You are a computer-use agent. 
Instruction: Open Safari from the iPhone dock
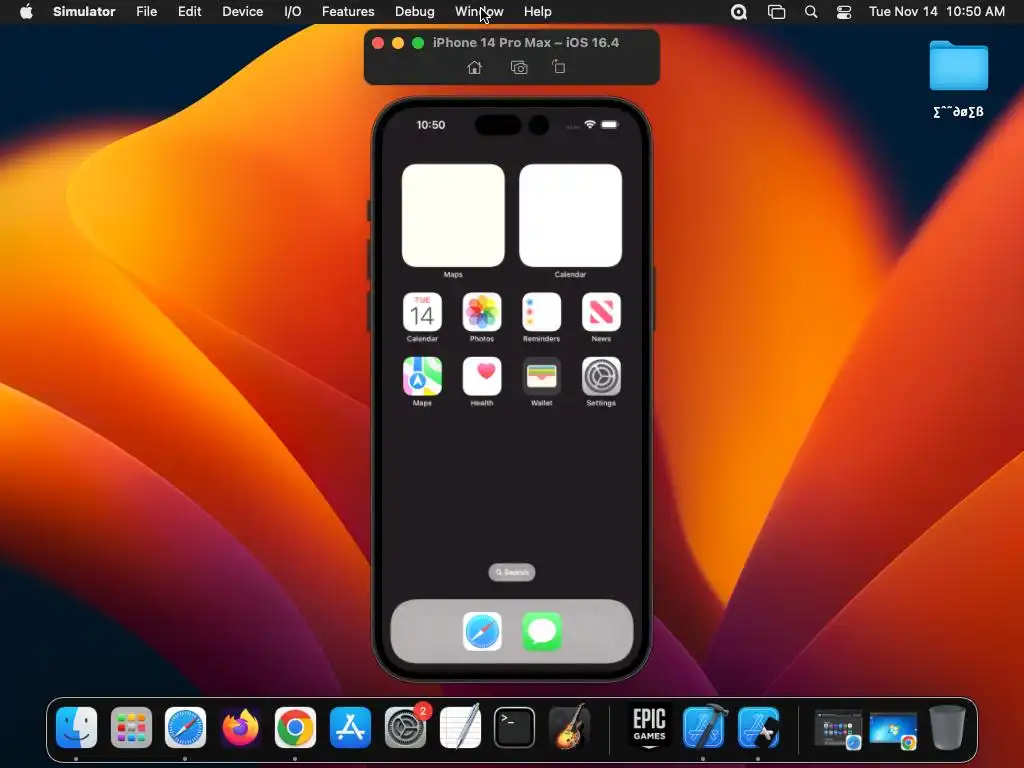(x=482, y=632)
